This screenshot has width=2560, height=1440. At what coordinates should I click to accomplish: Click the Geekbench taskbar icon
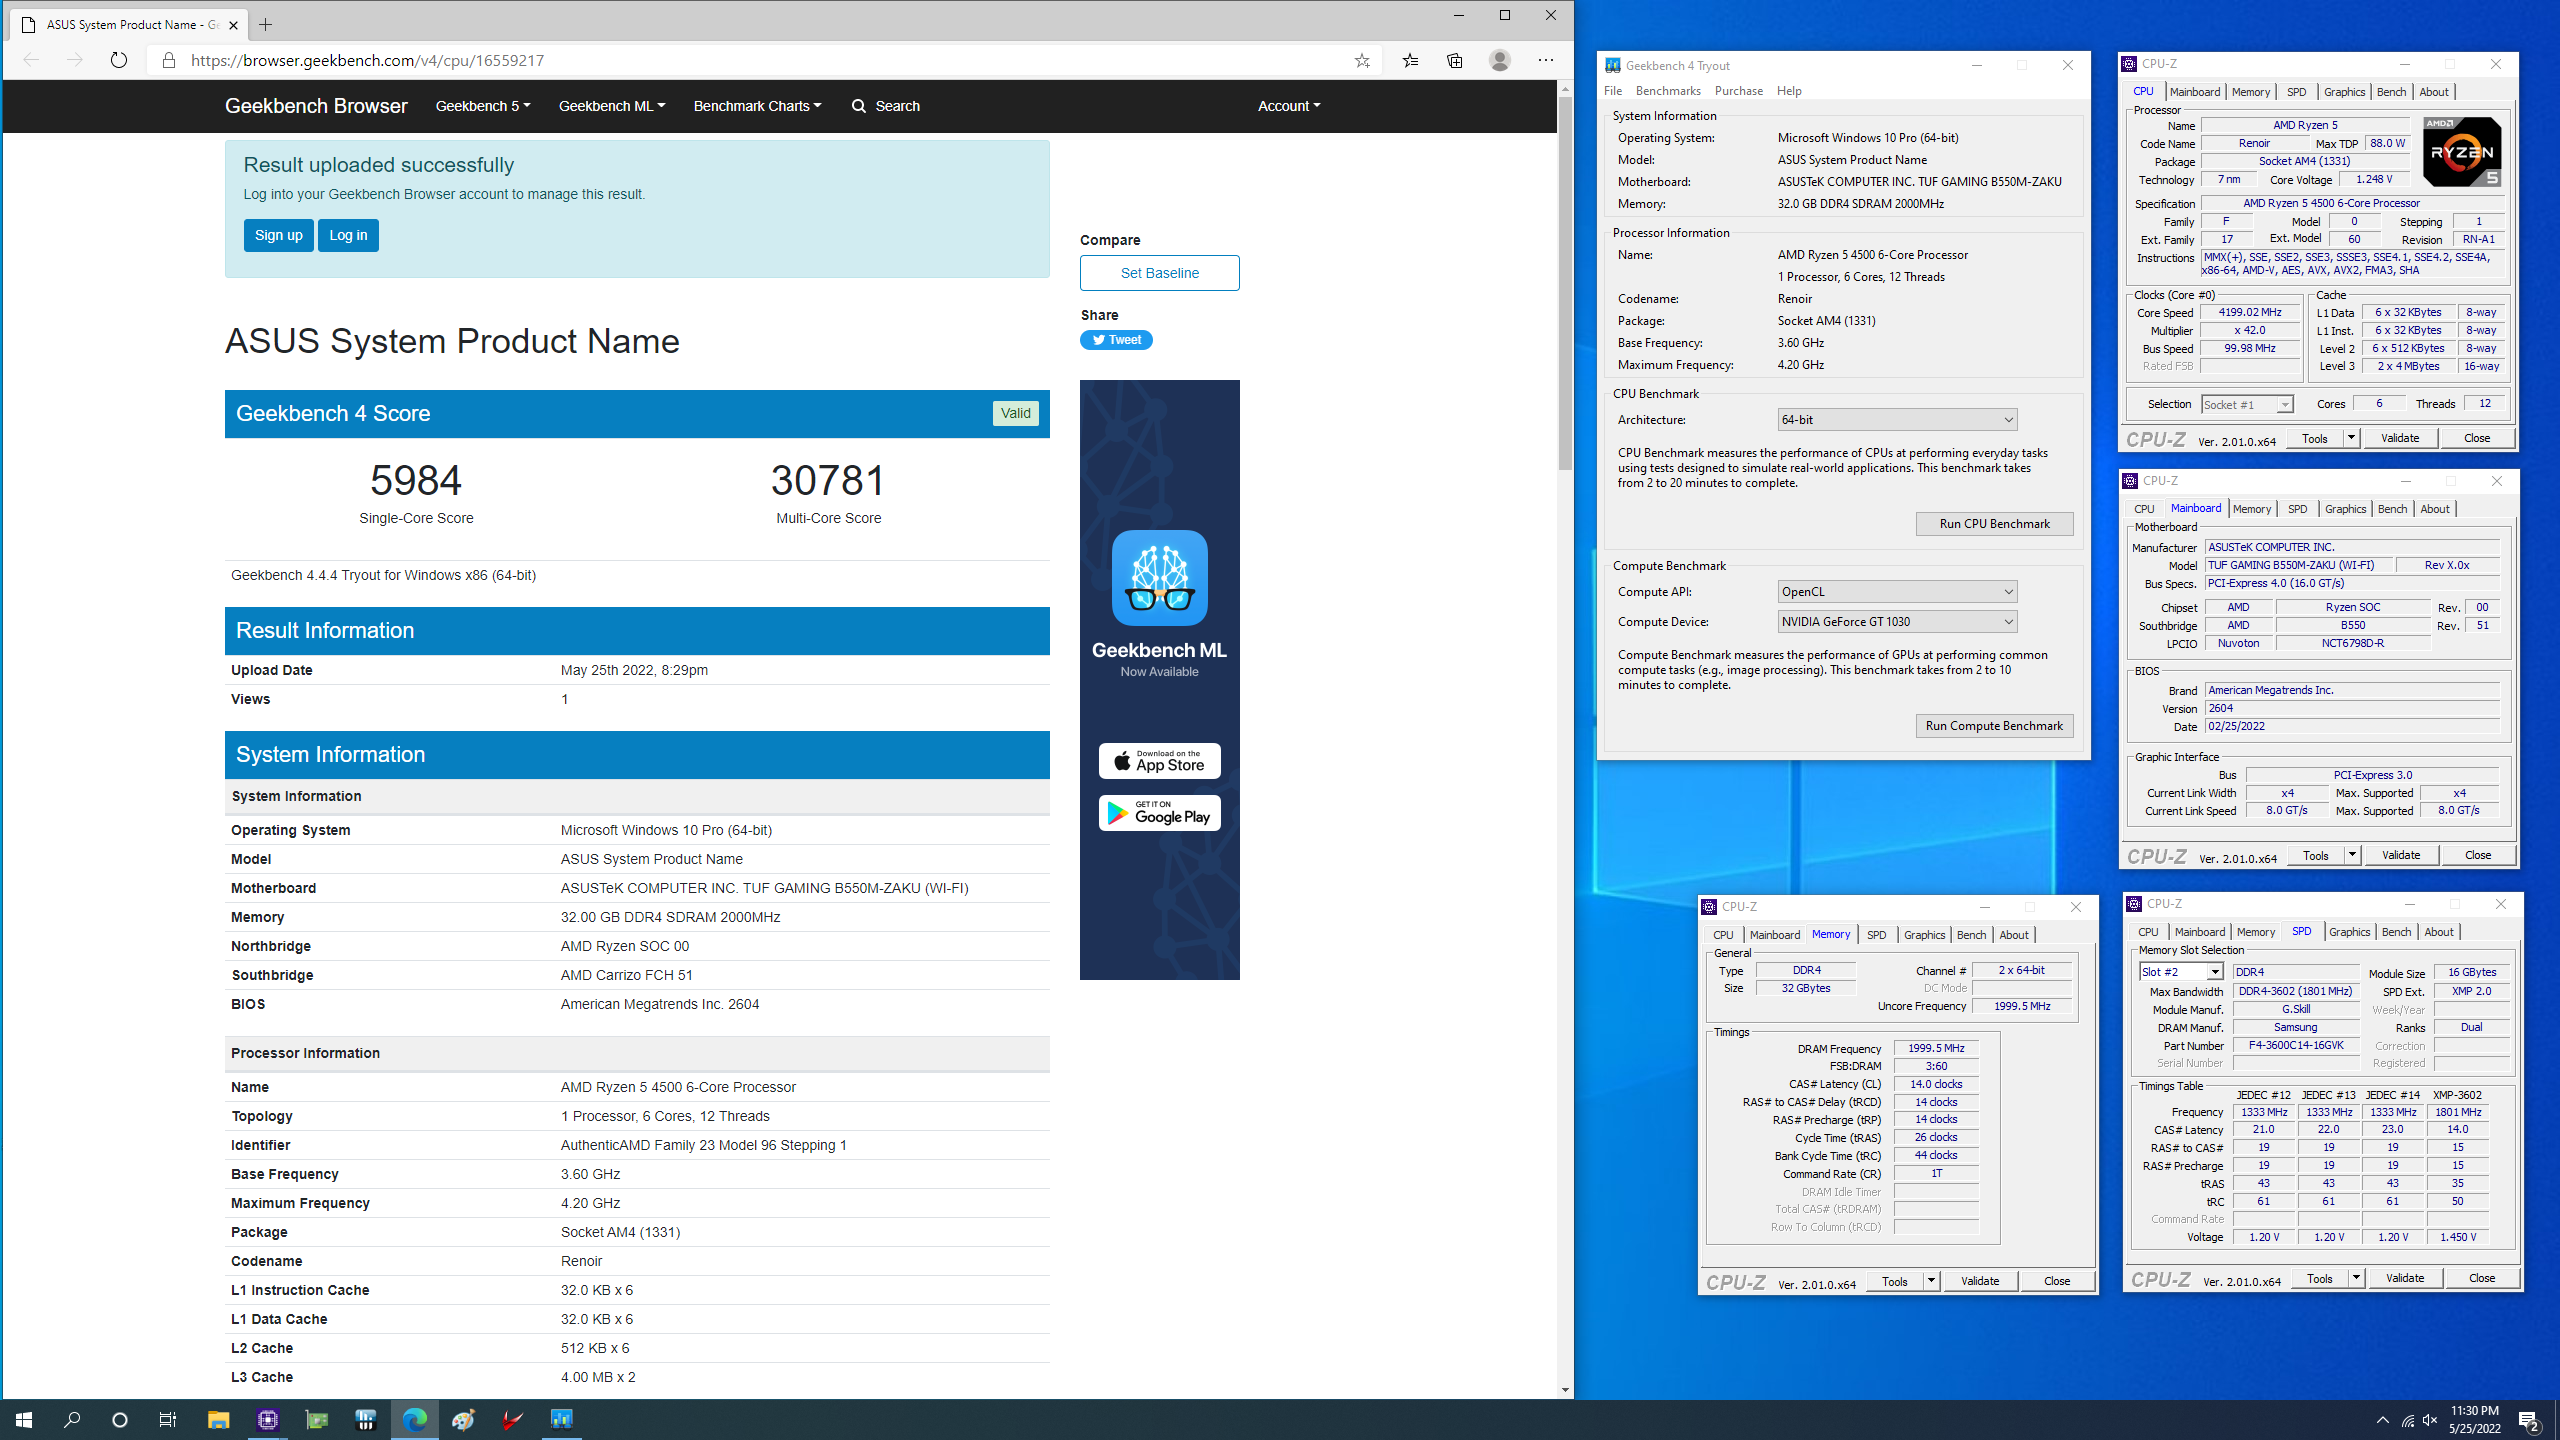(x=561, y=1419)
